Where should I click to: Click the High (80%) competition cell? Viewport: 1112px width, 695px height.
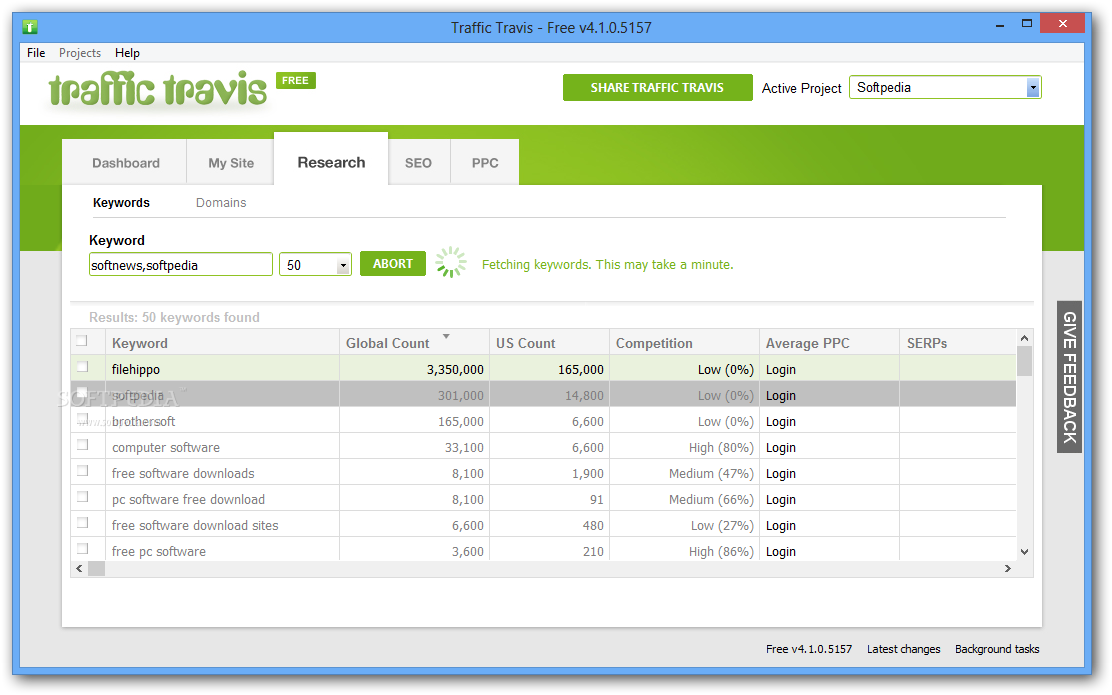(684, 448)
